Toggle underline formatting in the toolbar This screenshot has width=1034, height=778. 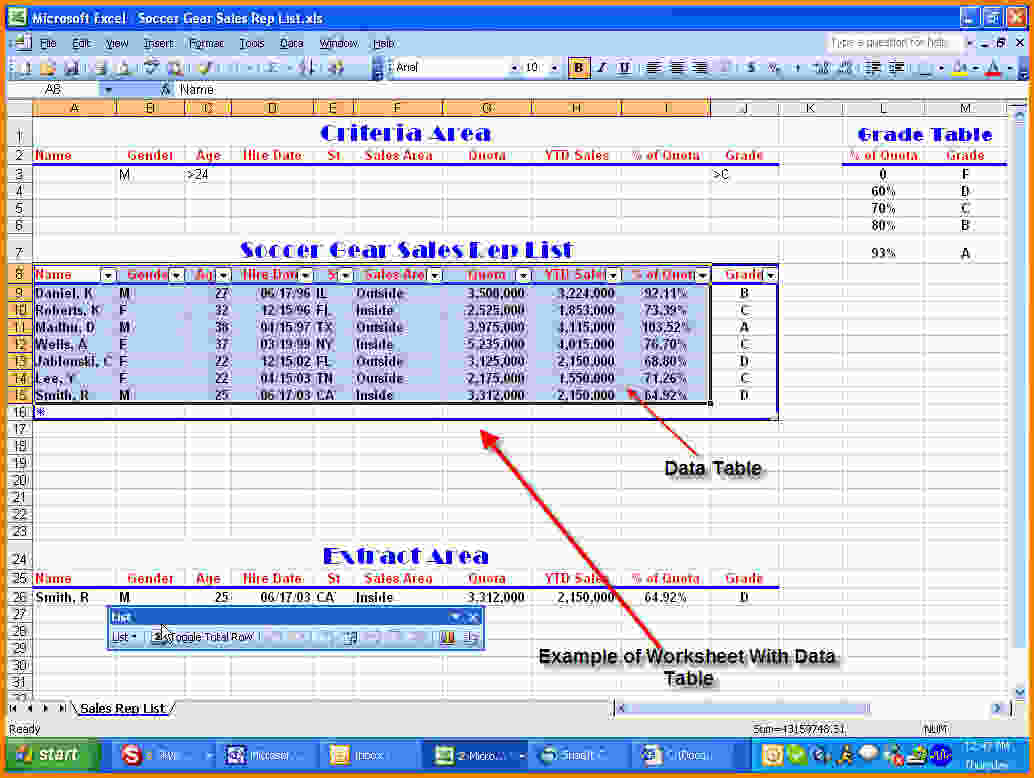click(624, 68)
